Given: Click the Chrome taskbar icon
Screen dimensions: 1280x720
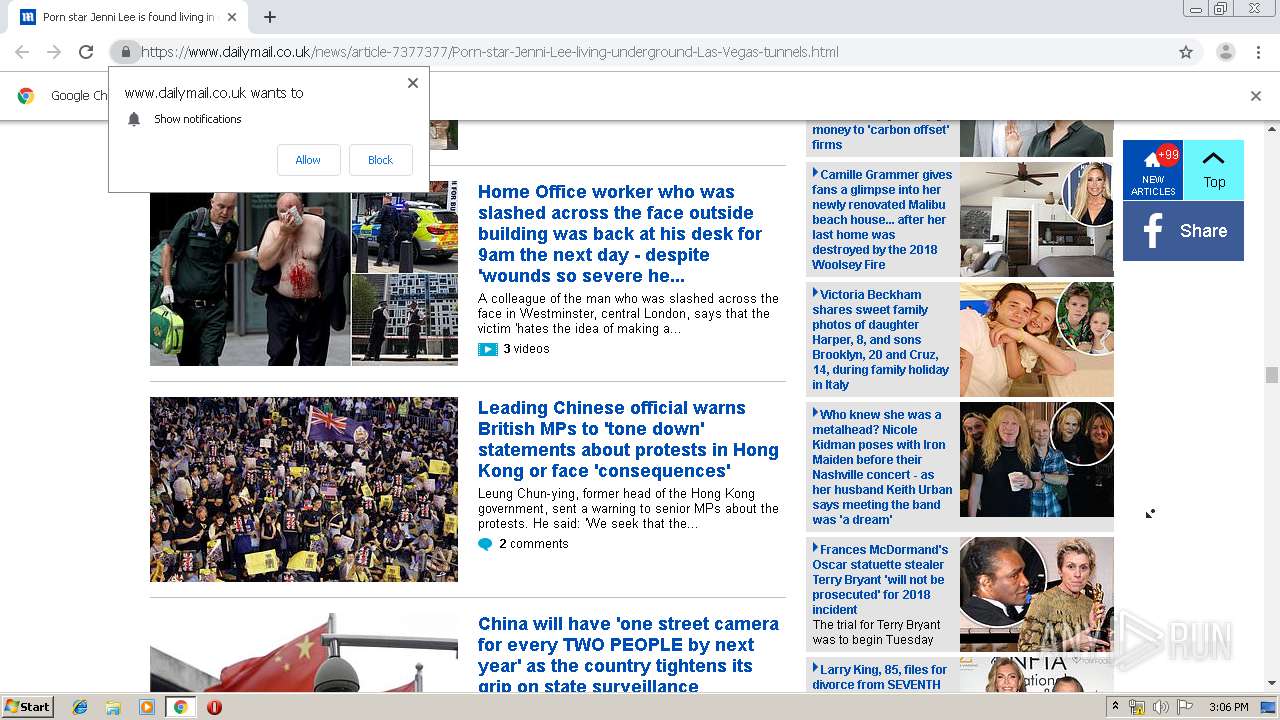Looking at the screenshot, I should pyautogui.click(x=180, y=707).
